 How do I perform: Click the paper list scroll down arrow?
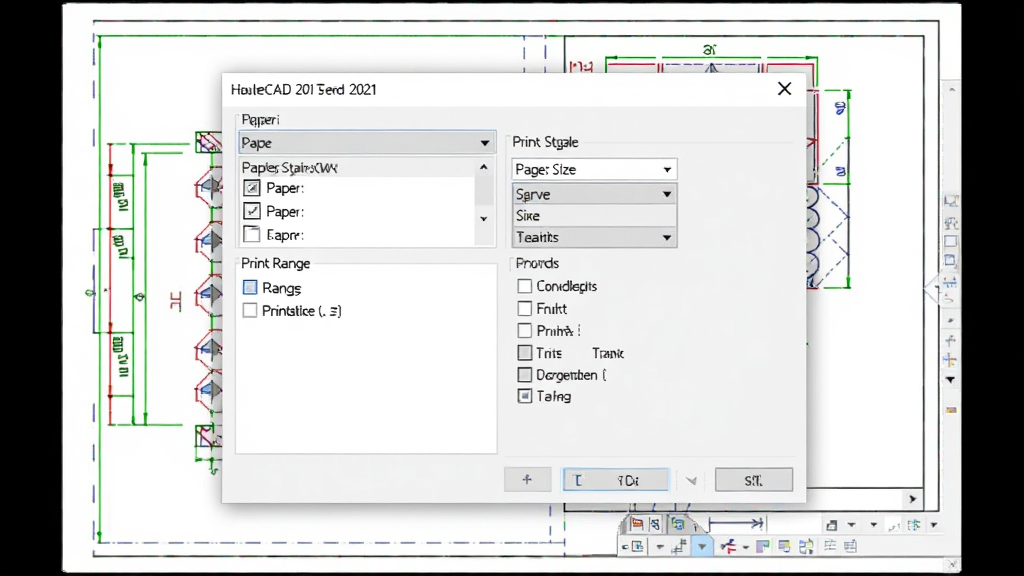tap(484, 219)
